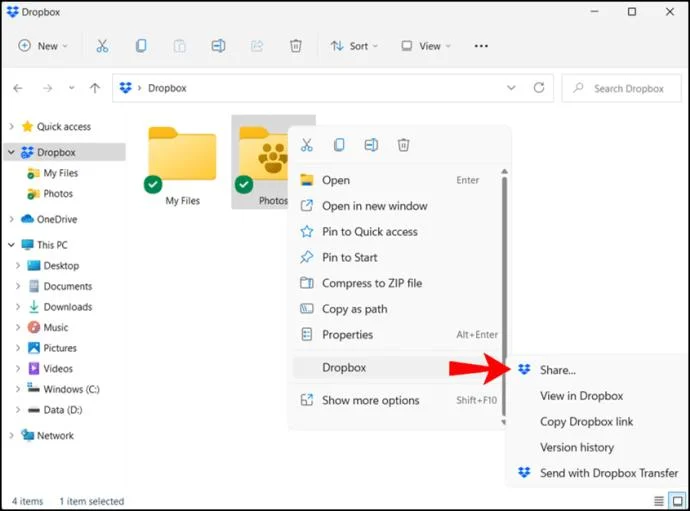Expand the Windows (C:) drive node
690x511 pixels.
[x=18, y=389]
